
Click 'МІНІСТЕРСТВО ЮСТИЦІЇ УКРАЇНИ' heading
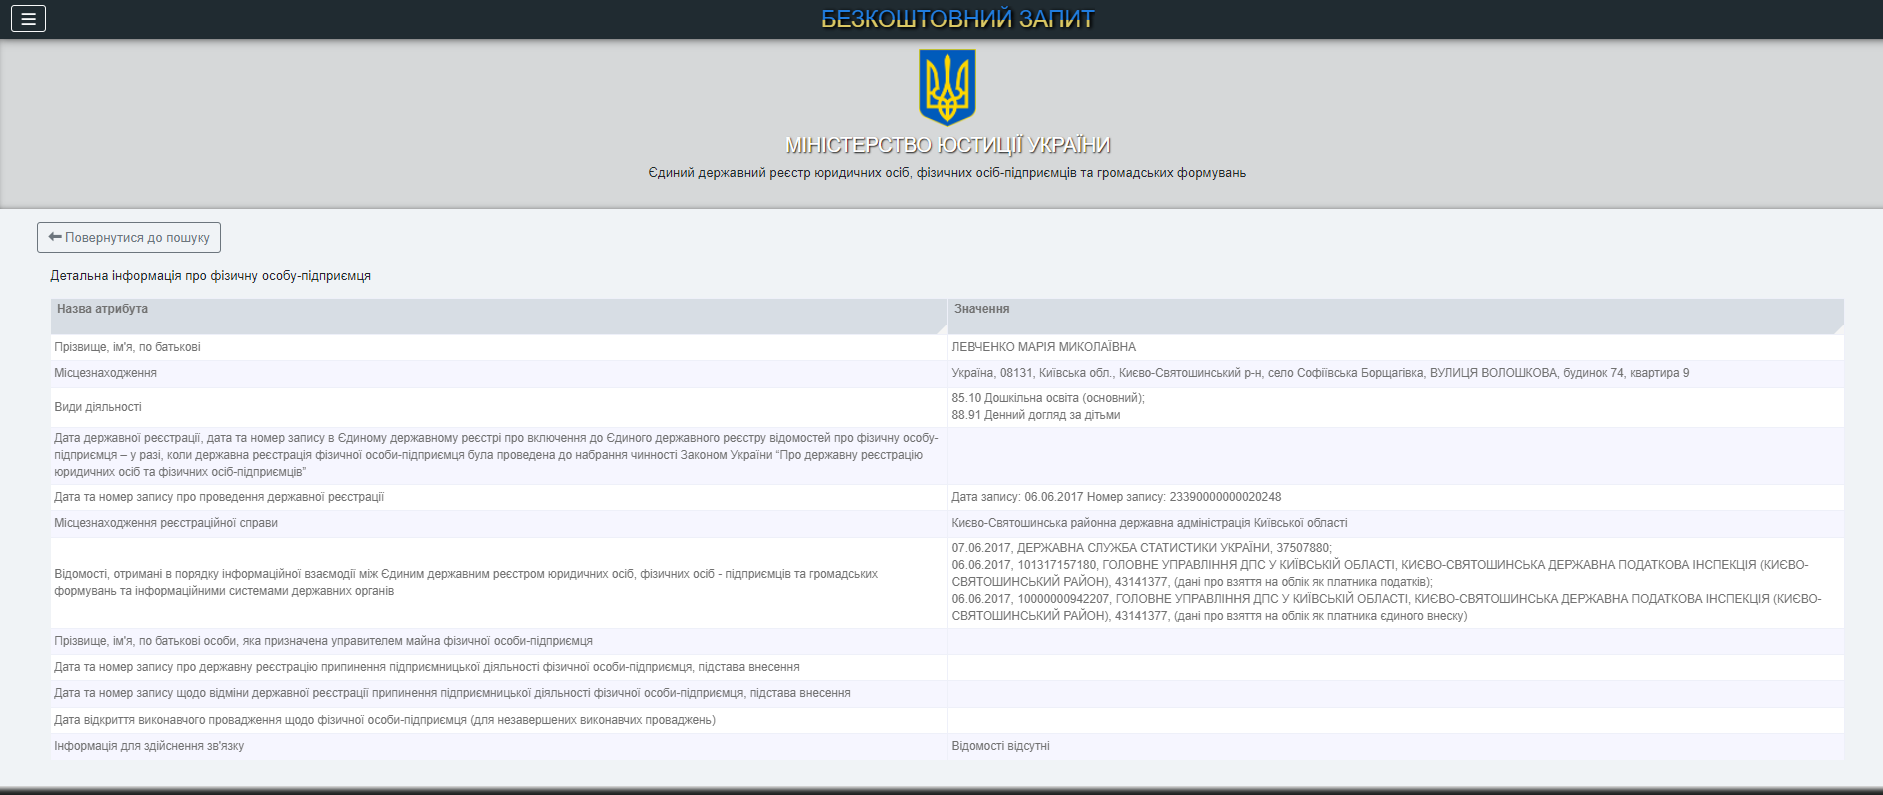pos(947,145)
